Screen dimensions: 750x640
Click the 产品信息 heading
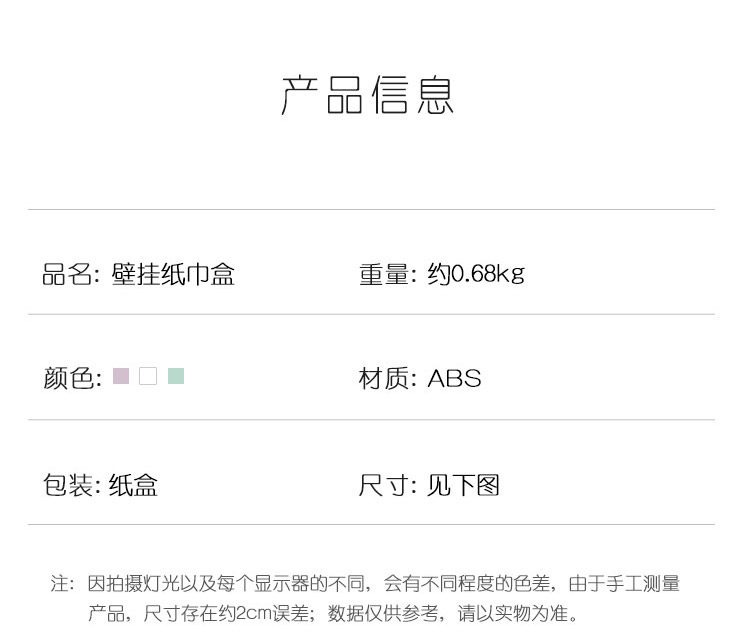coord(368,95)
